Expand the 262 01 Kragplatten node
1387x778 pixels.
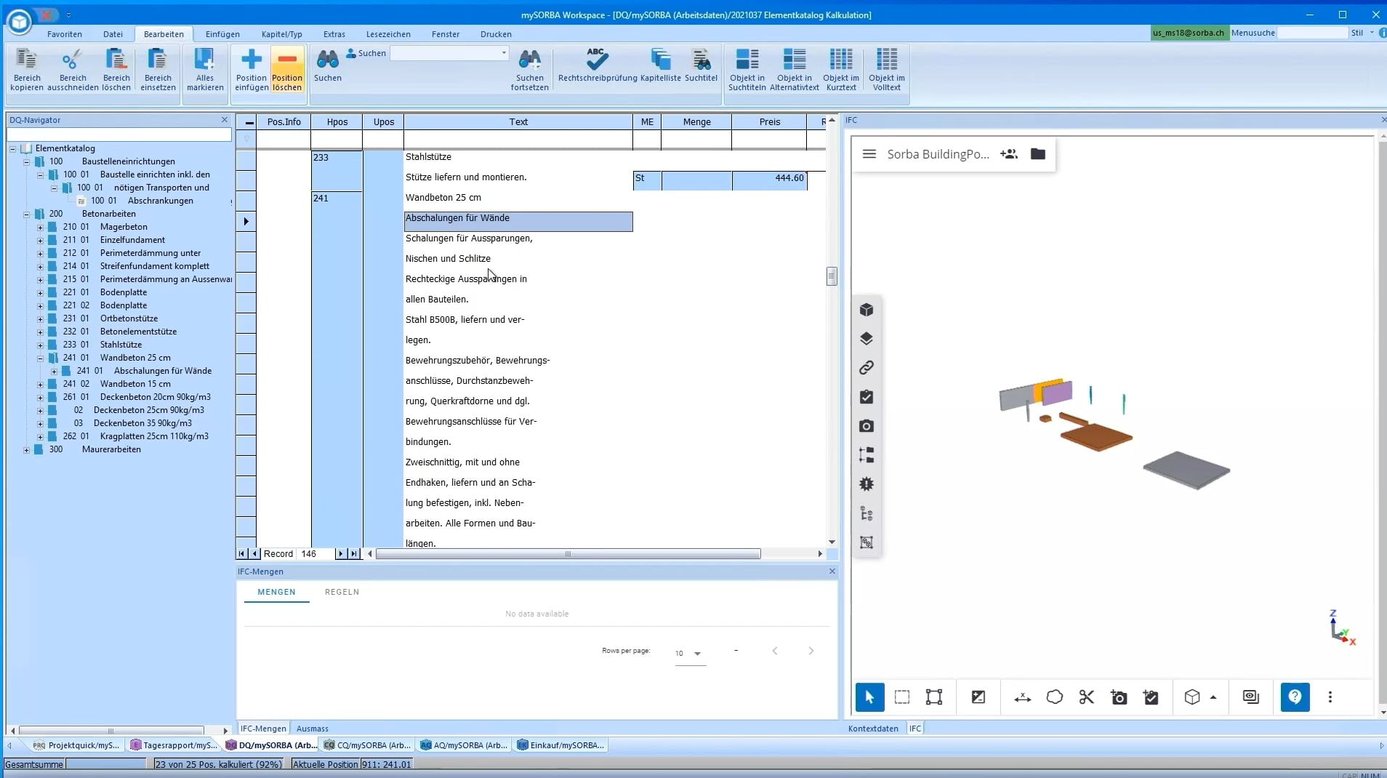point(41,436)
